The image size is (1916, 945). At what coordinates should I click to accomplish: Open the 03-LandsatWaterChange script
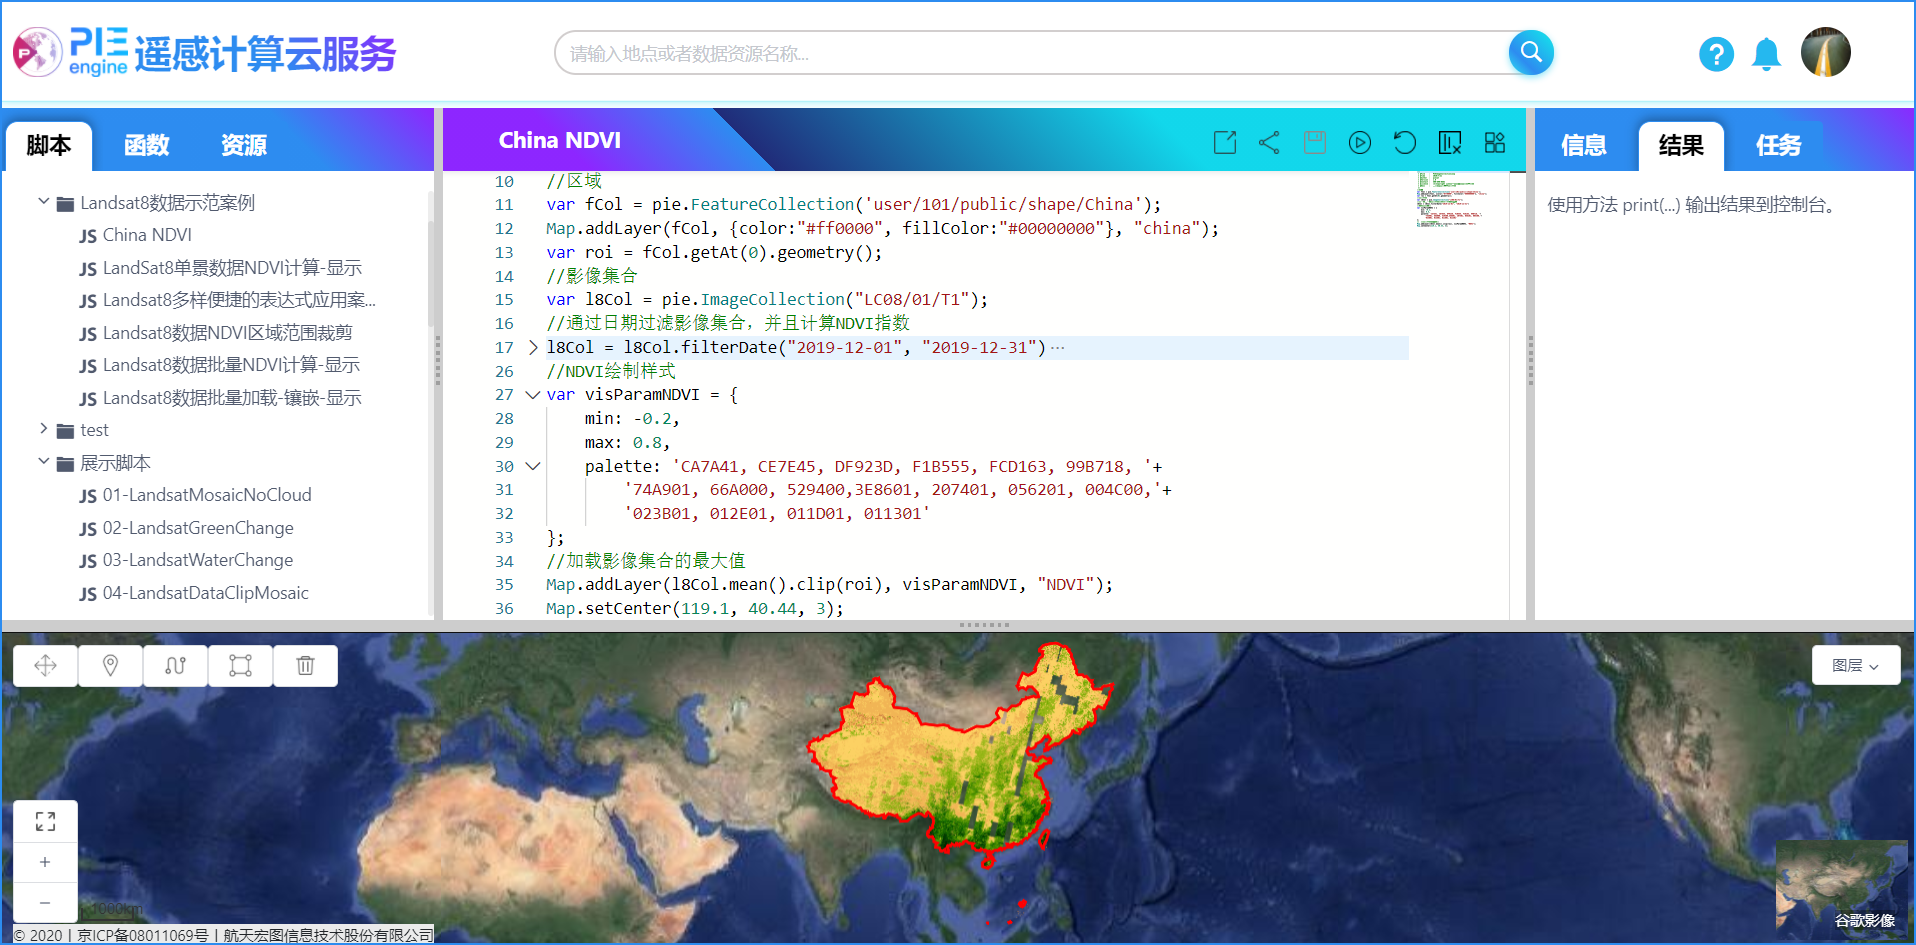(x=197, y=560)
